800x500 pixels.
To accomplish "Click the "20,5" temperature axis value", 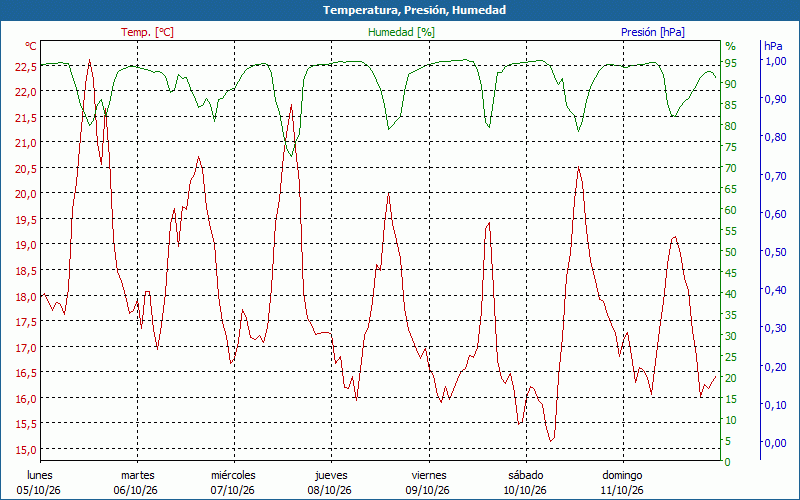I will [27, 168].
